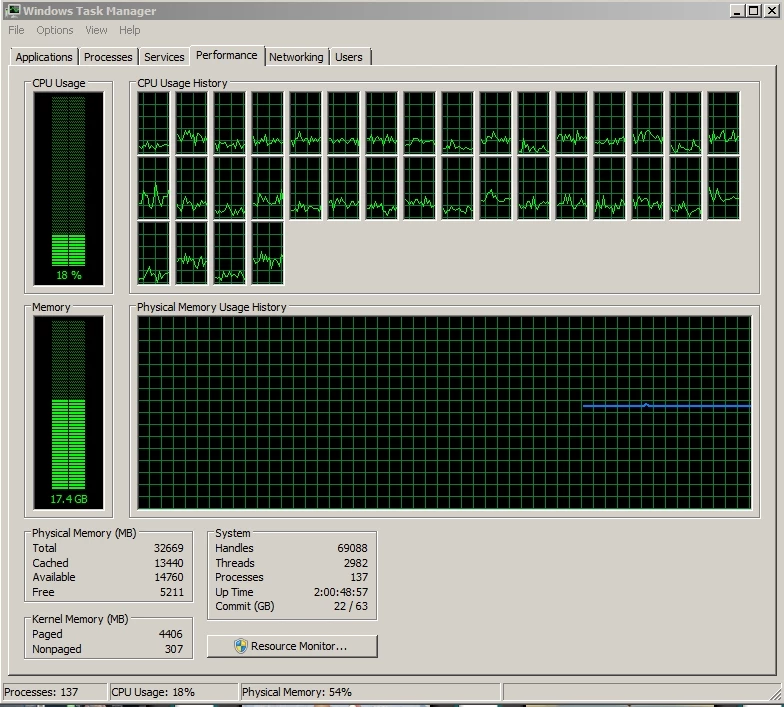The height and width of the screenshot is (707, 784).
Task: Switch to the Applications tab
Action: (44, 57)
